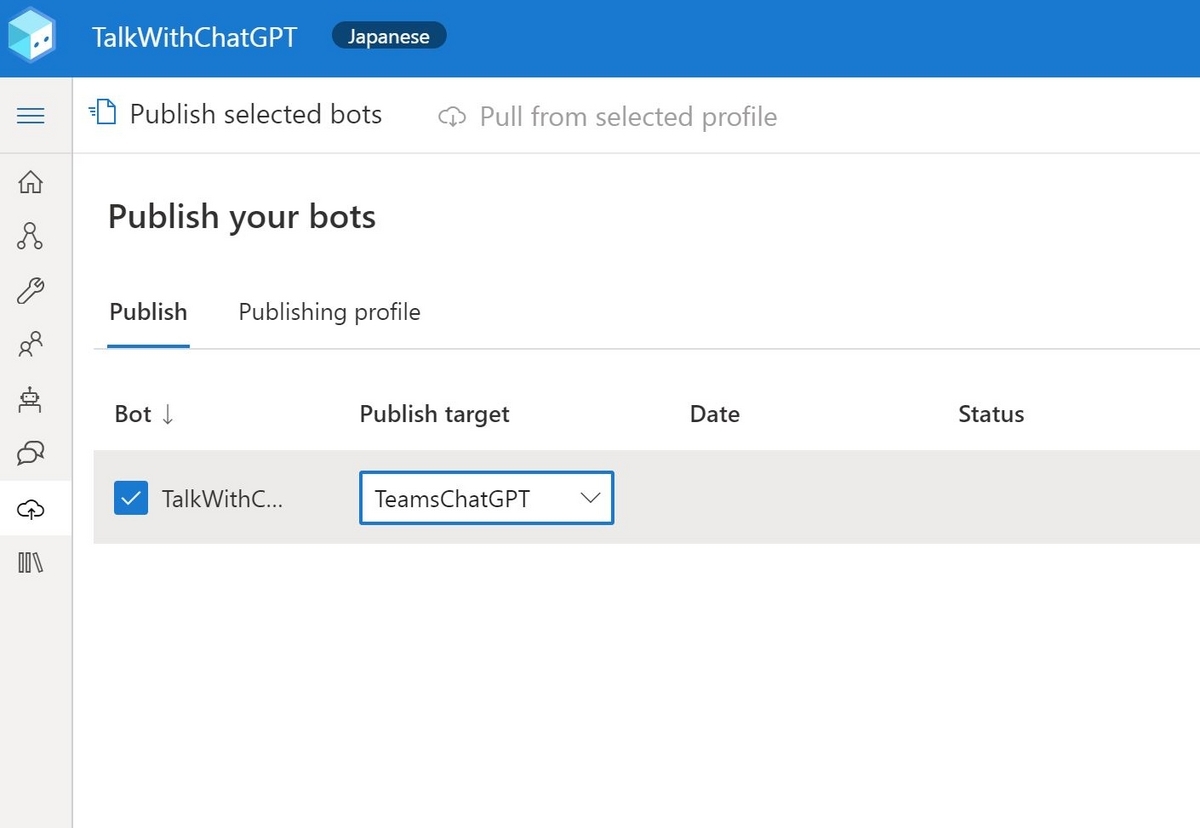1200x828 pixels.
Task: Open the TeamsChatGPT publish target dropdown
Action: (486, 497)
